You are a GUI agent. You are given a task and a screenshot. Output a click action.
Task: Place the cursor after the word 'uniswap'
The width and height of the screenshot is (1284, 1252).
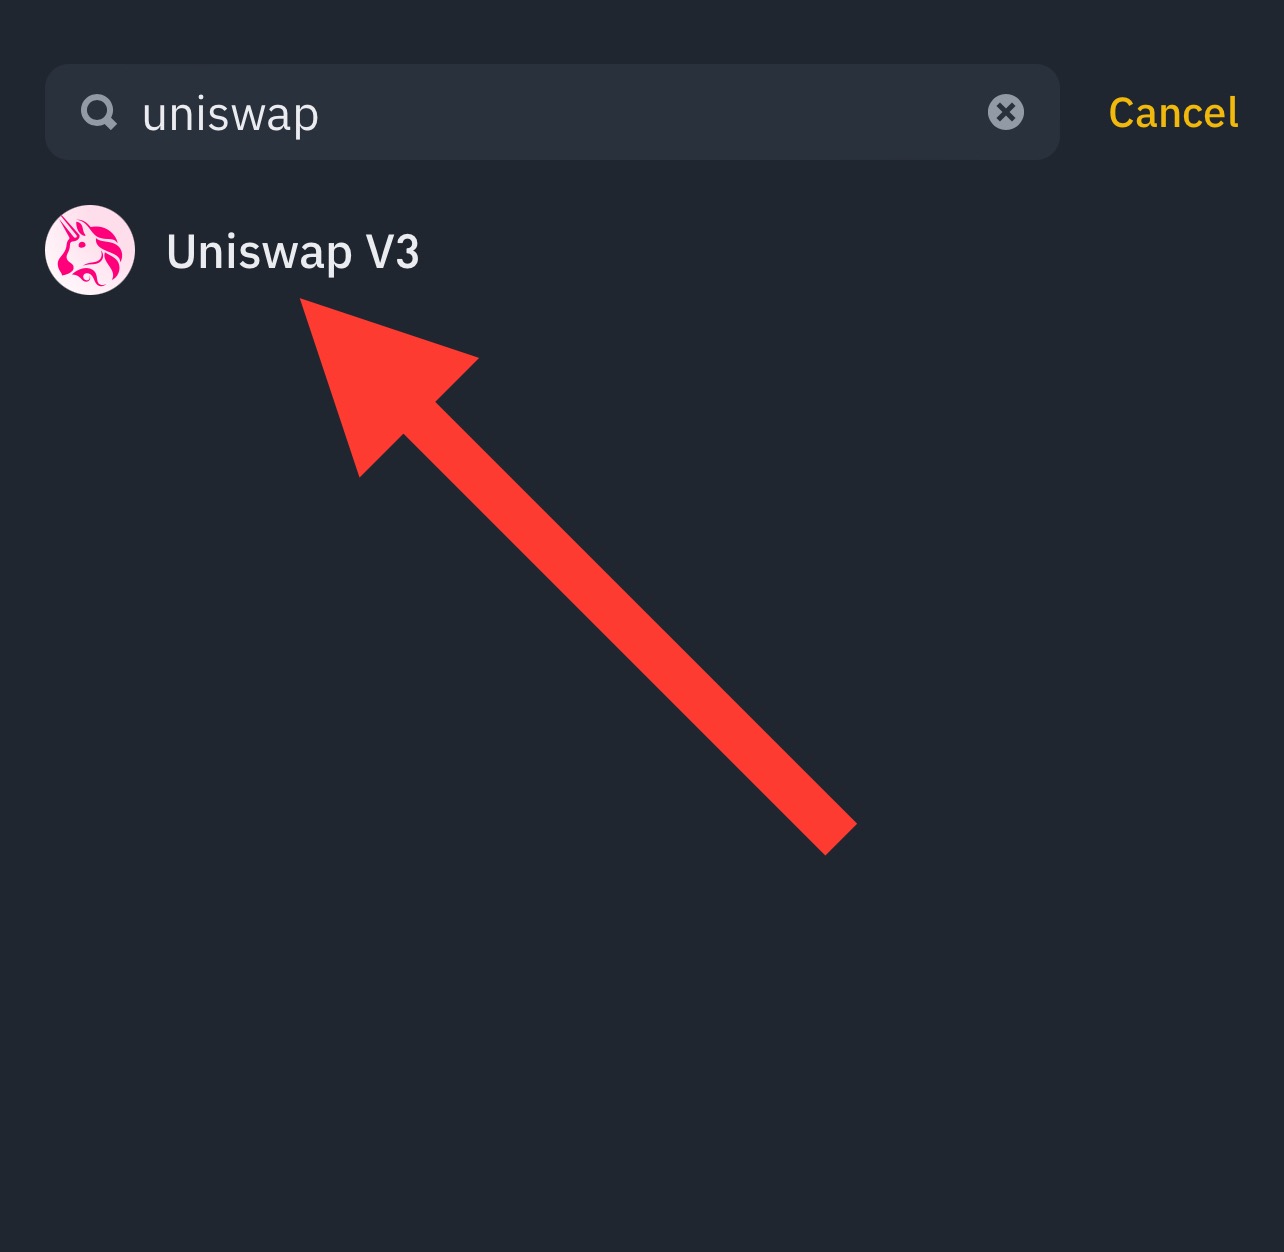[x=322, y=114]
